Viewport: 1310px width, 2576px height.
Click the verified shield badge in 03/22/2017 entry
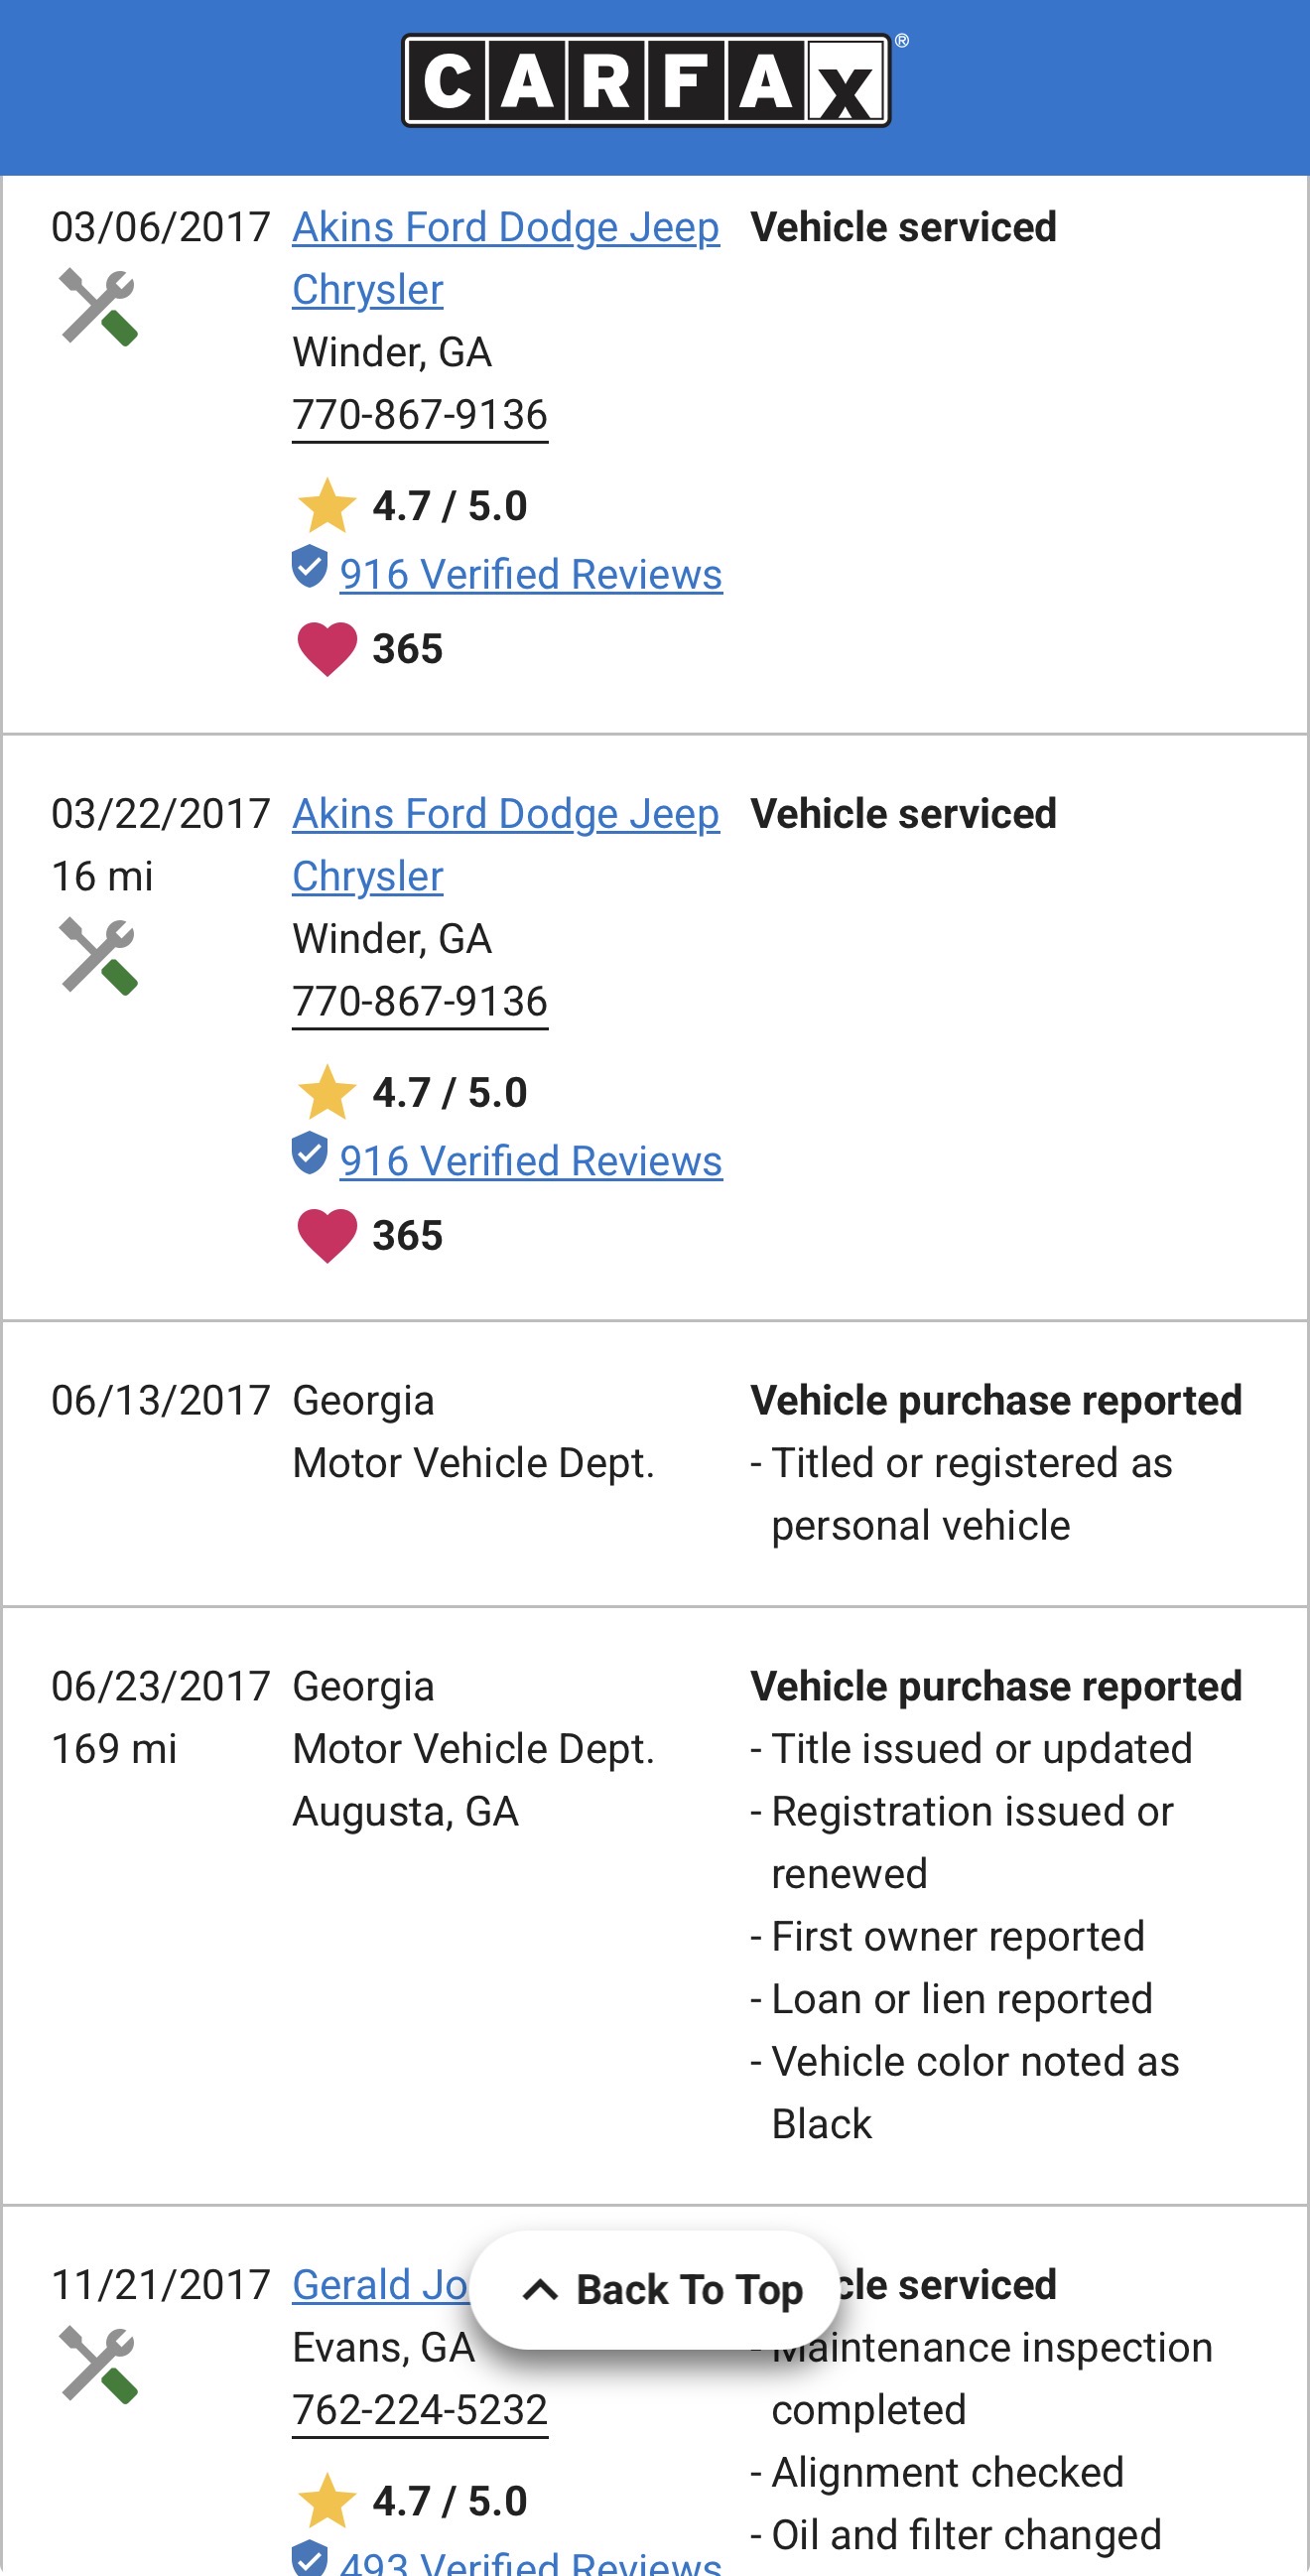coord(310,1154)
